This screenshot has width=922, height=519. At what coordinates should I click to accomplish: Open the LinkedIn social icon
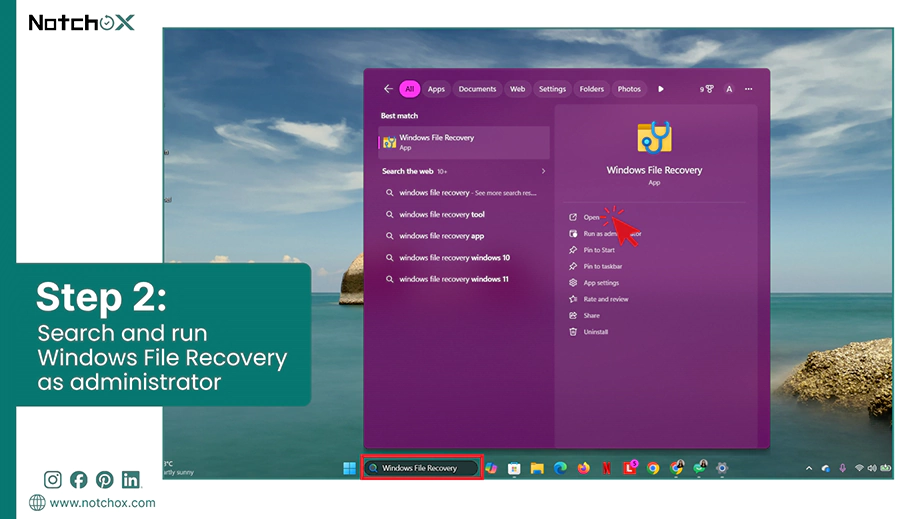click(x=131, y=480)
